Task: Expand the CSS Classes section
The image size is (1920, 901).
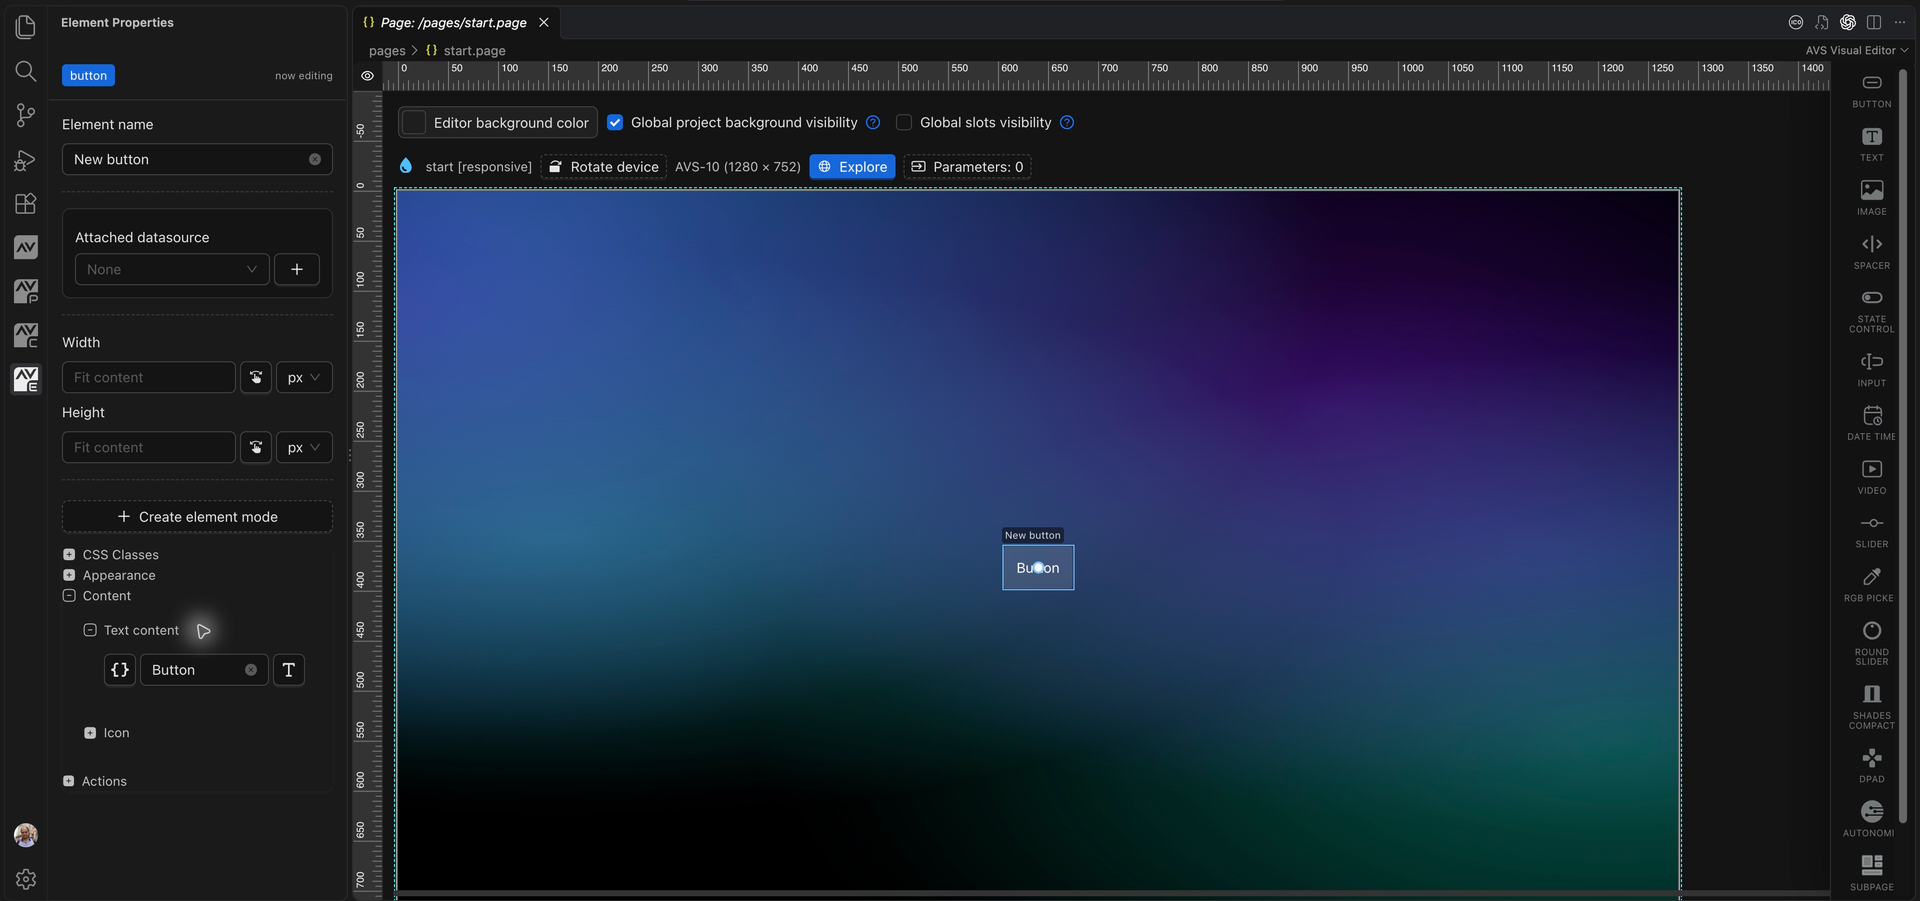Action: click(x=69, y=554)
